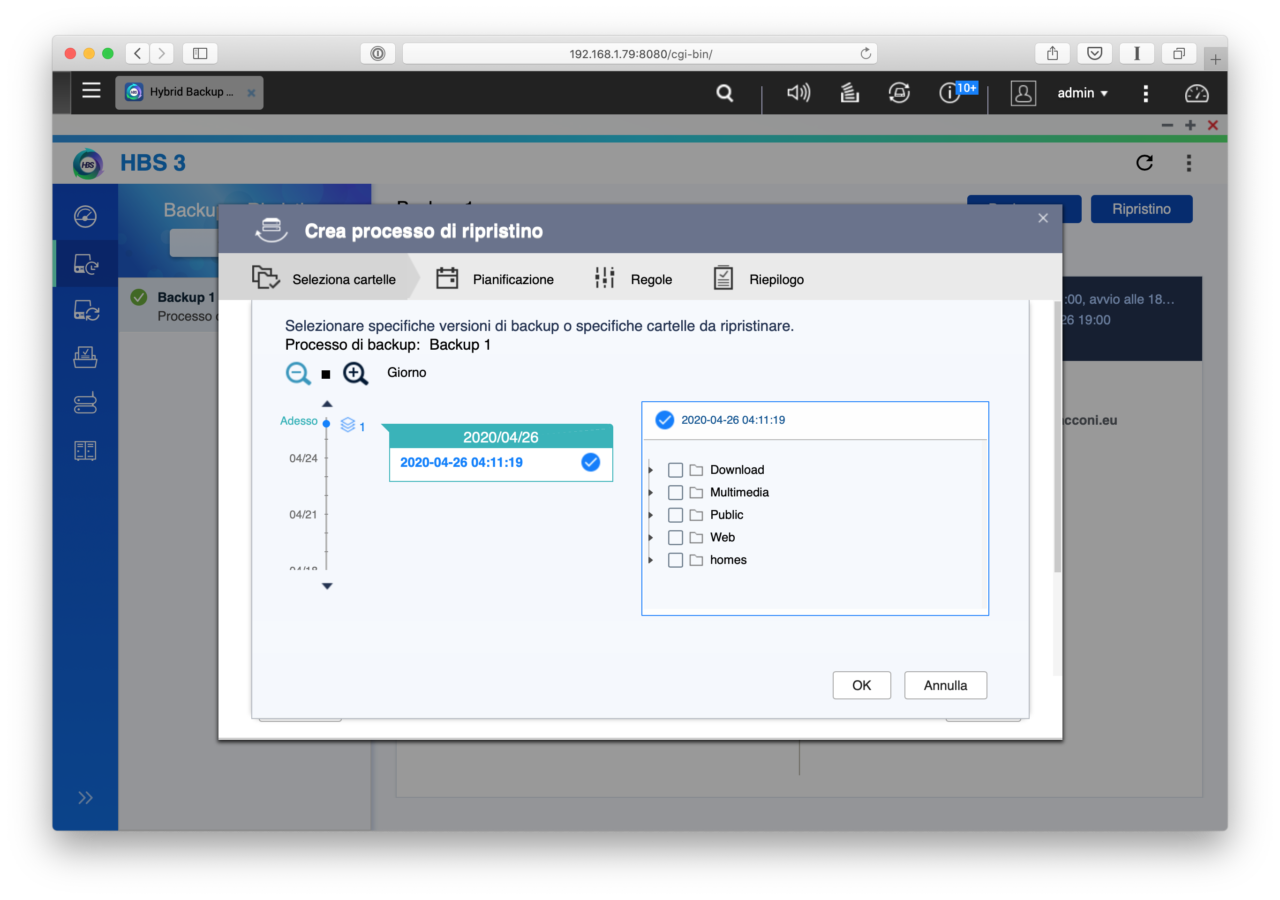
Task: Check the Multimedia folder checkbox
Action: 675,492
